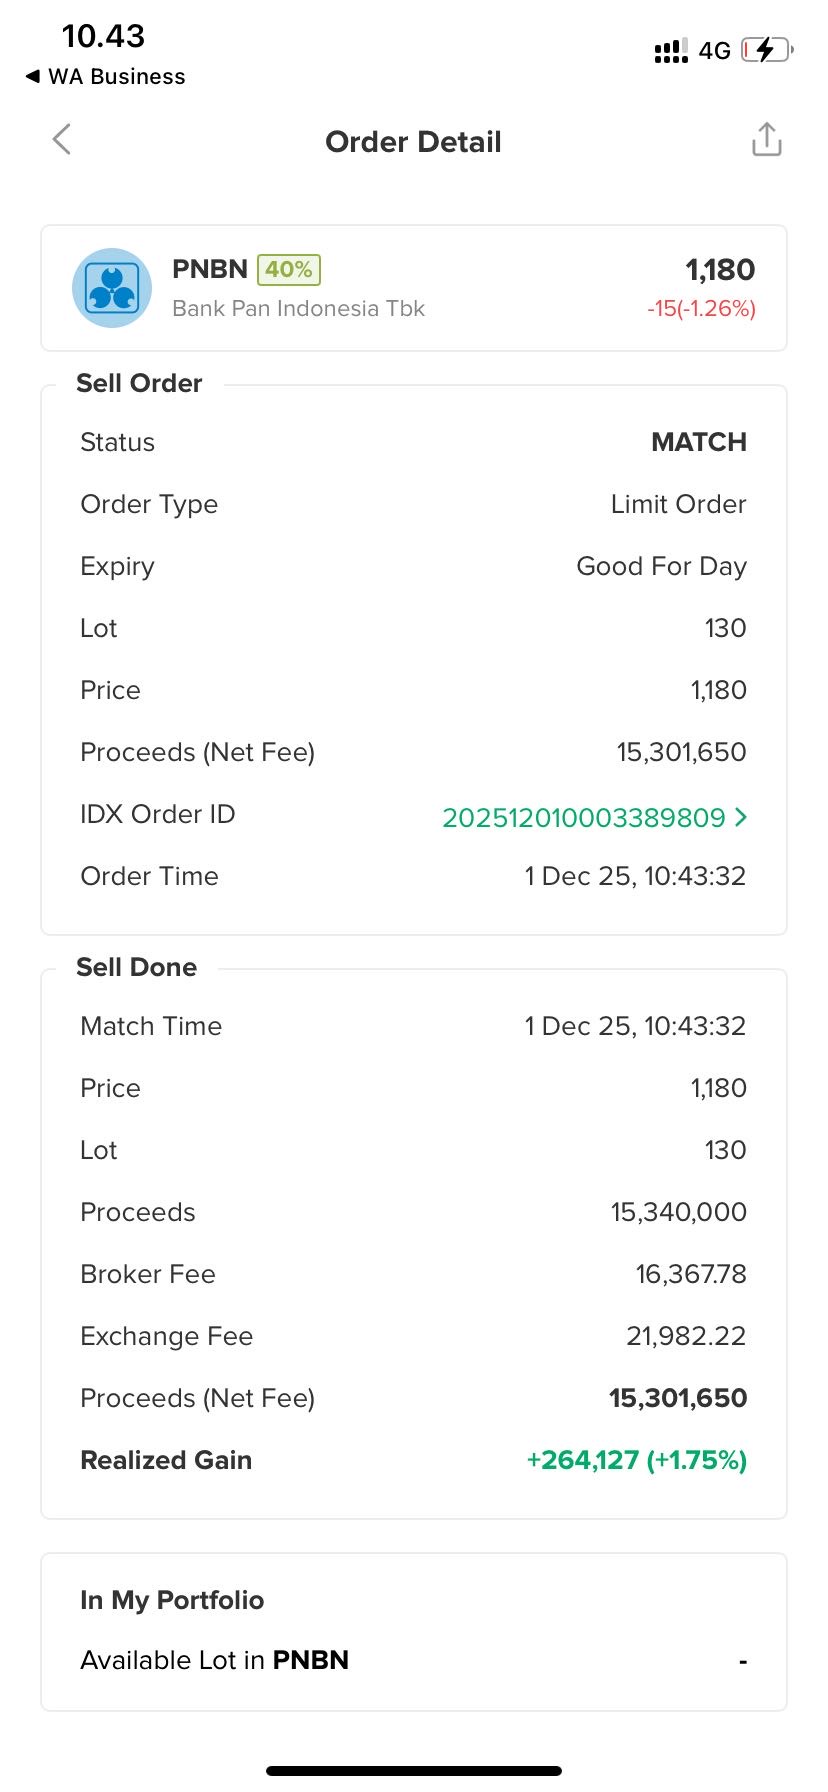Tap the PNBN ticker symbol
The height and width of the screenshot is (1792, 828).
pyautogui.click(x=210, y=270)
